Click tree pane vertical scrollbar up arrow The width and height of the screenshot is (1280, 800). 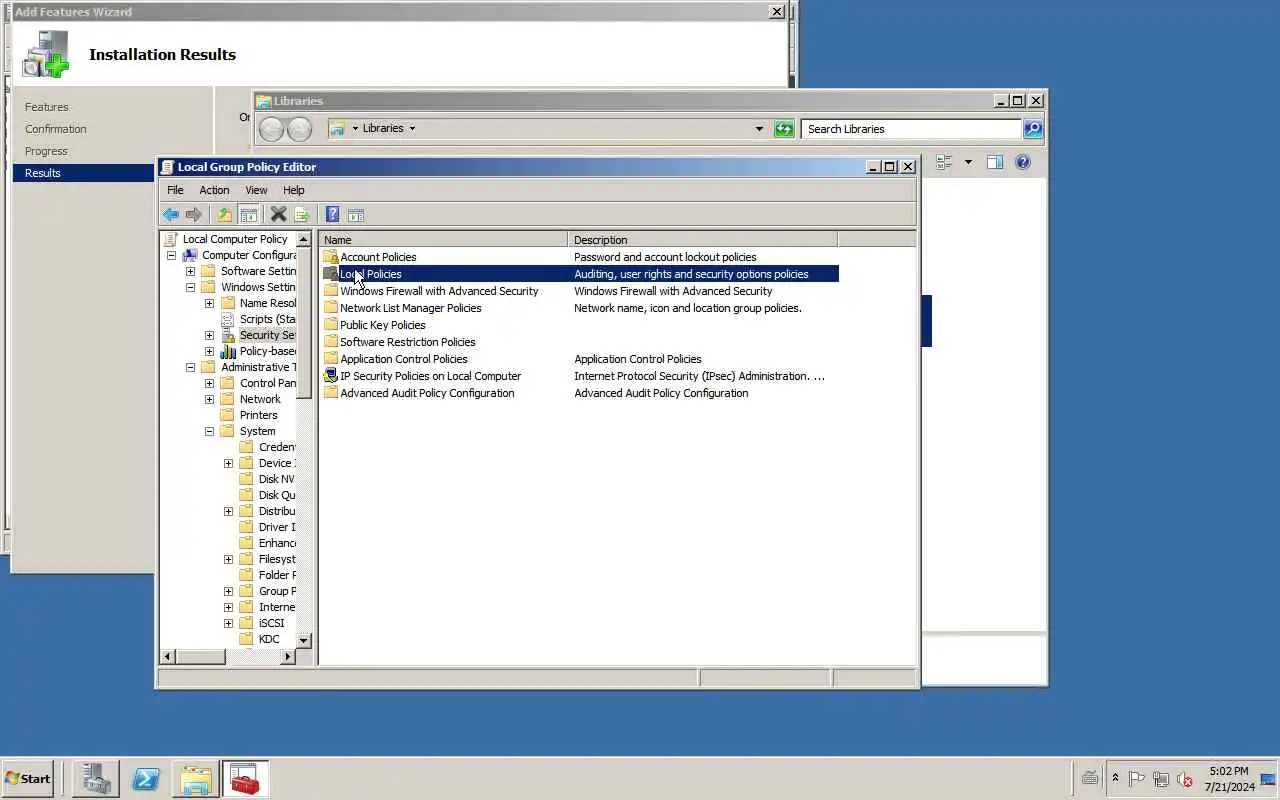(304, 240)
